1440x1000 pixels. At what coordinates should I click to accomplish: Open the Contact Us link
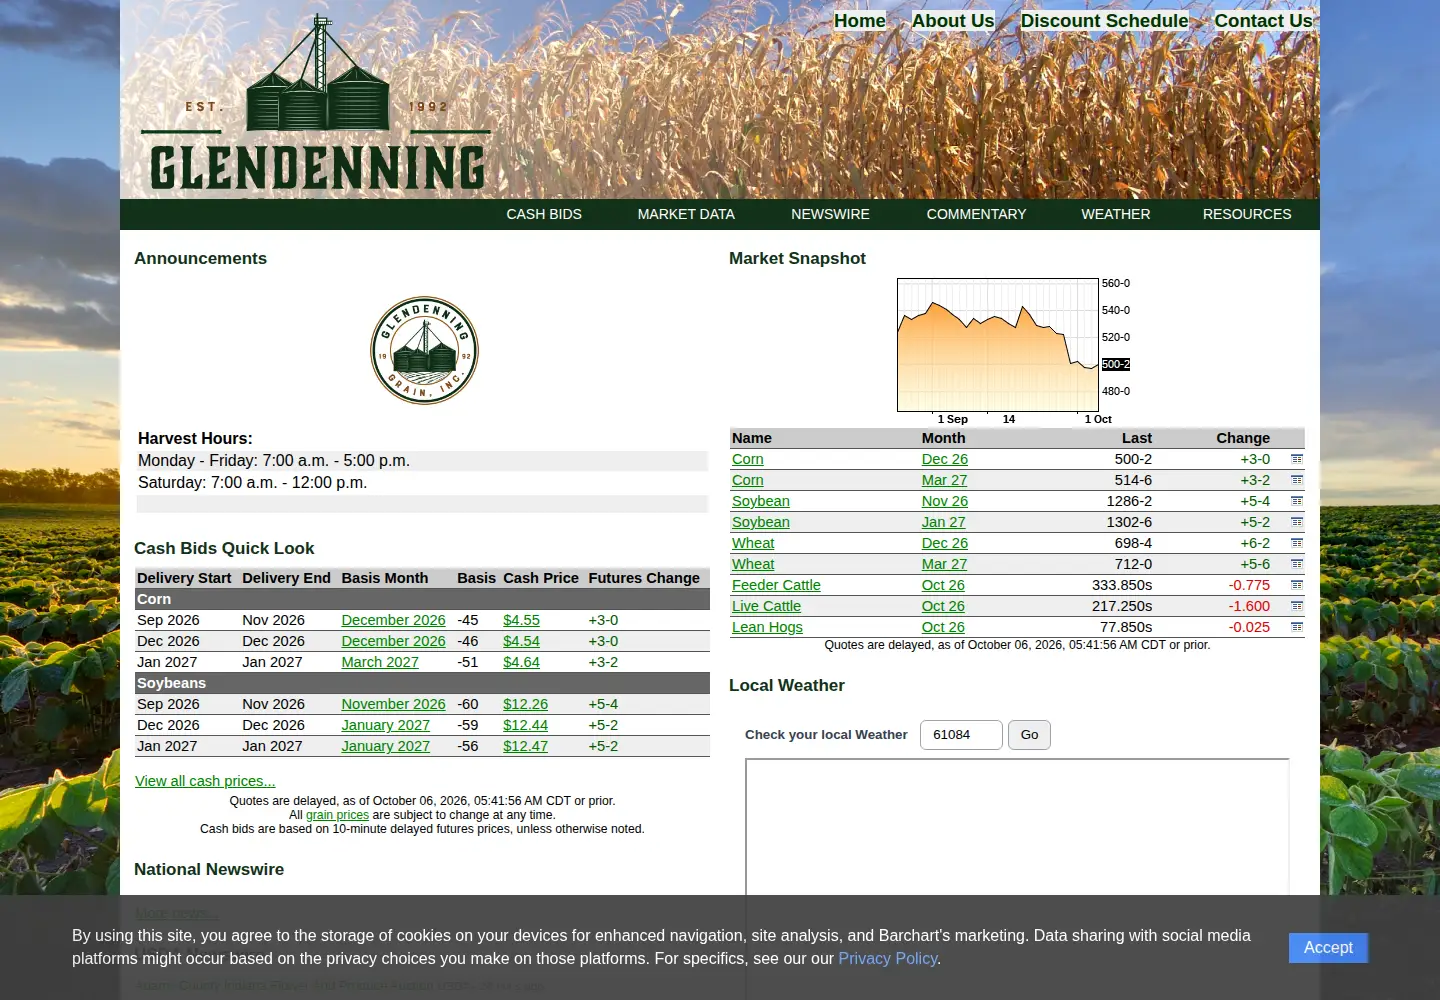(1264, 21)
